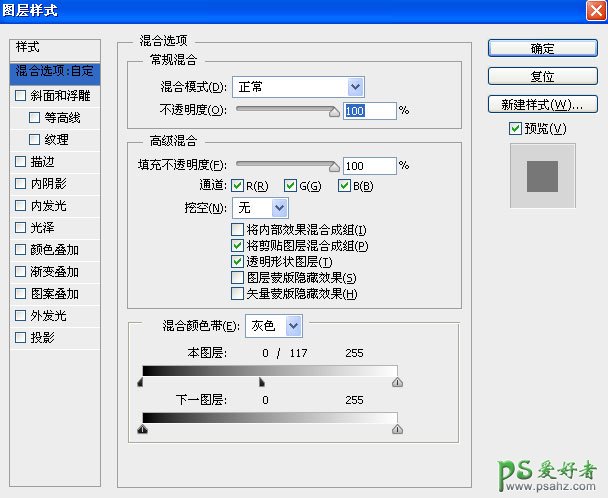Click the 复位 reset button
This screenshot has height=498, width=608.
(542, 76)
